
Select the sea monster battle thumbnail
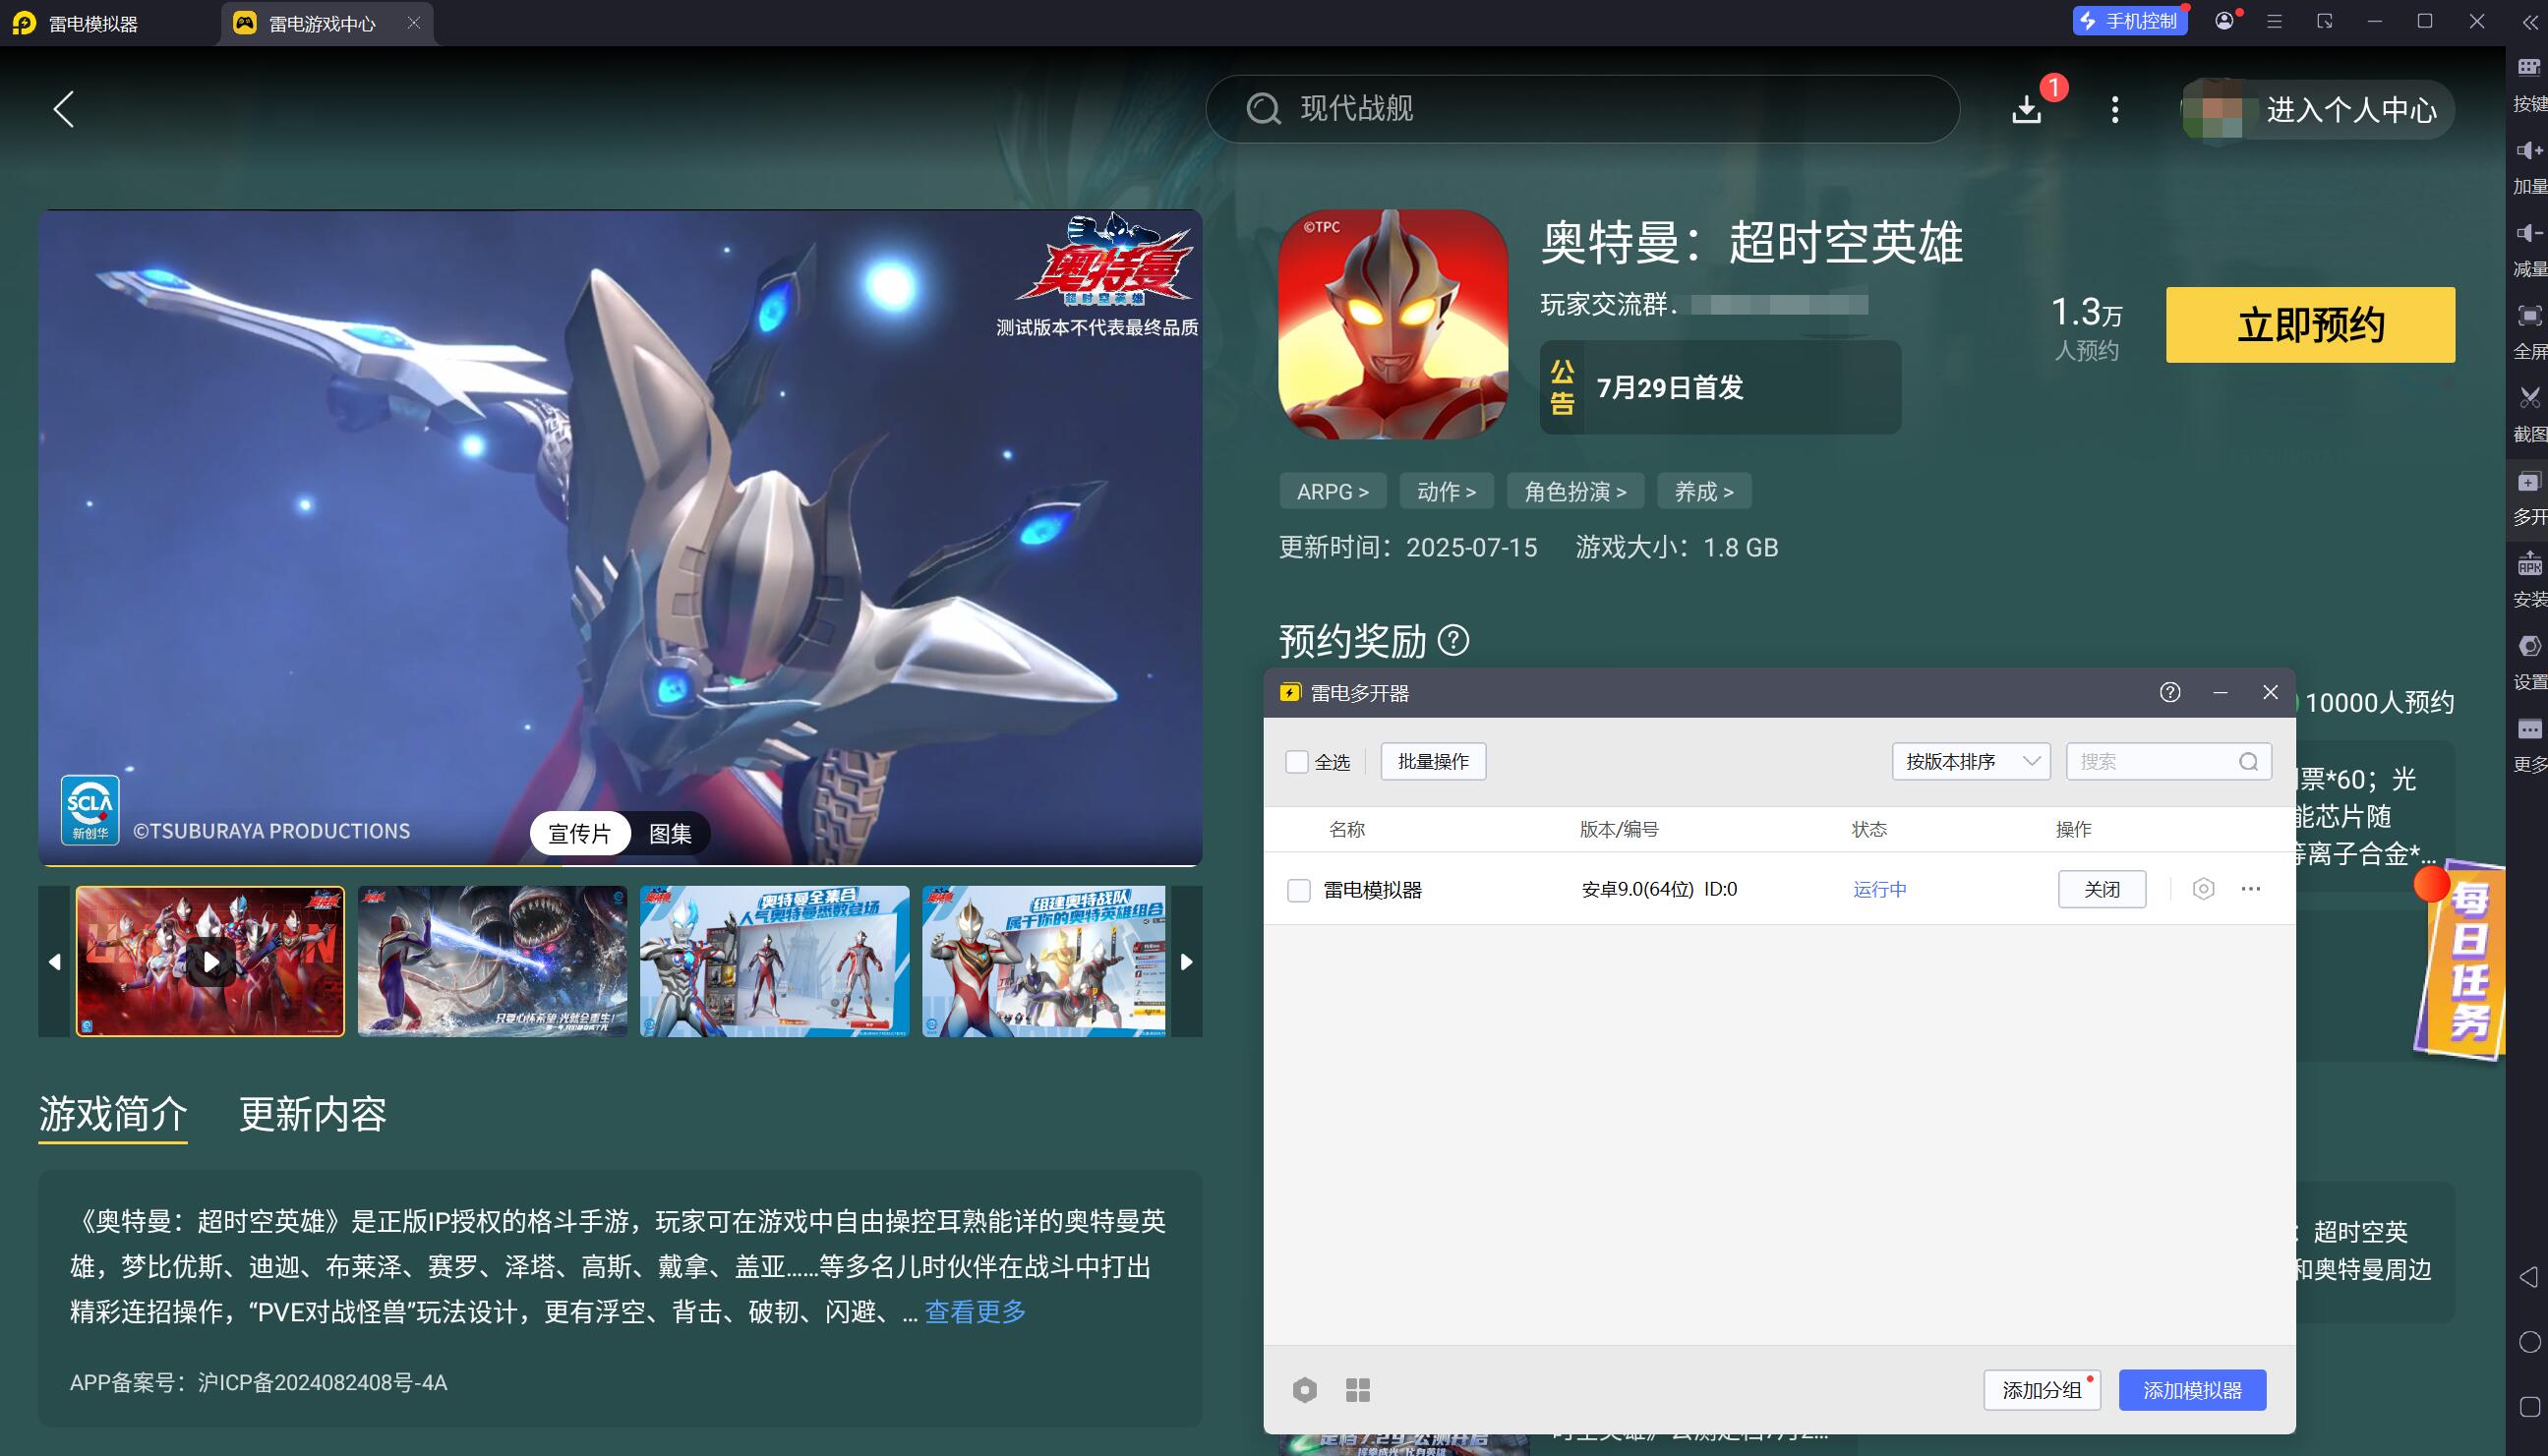point(492,961)
